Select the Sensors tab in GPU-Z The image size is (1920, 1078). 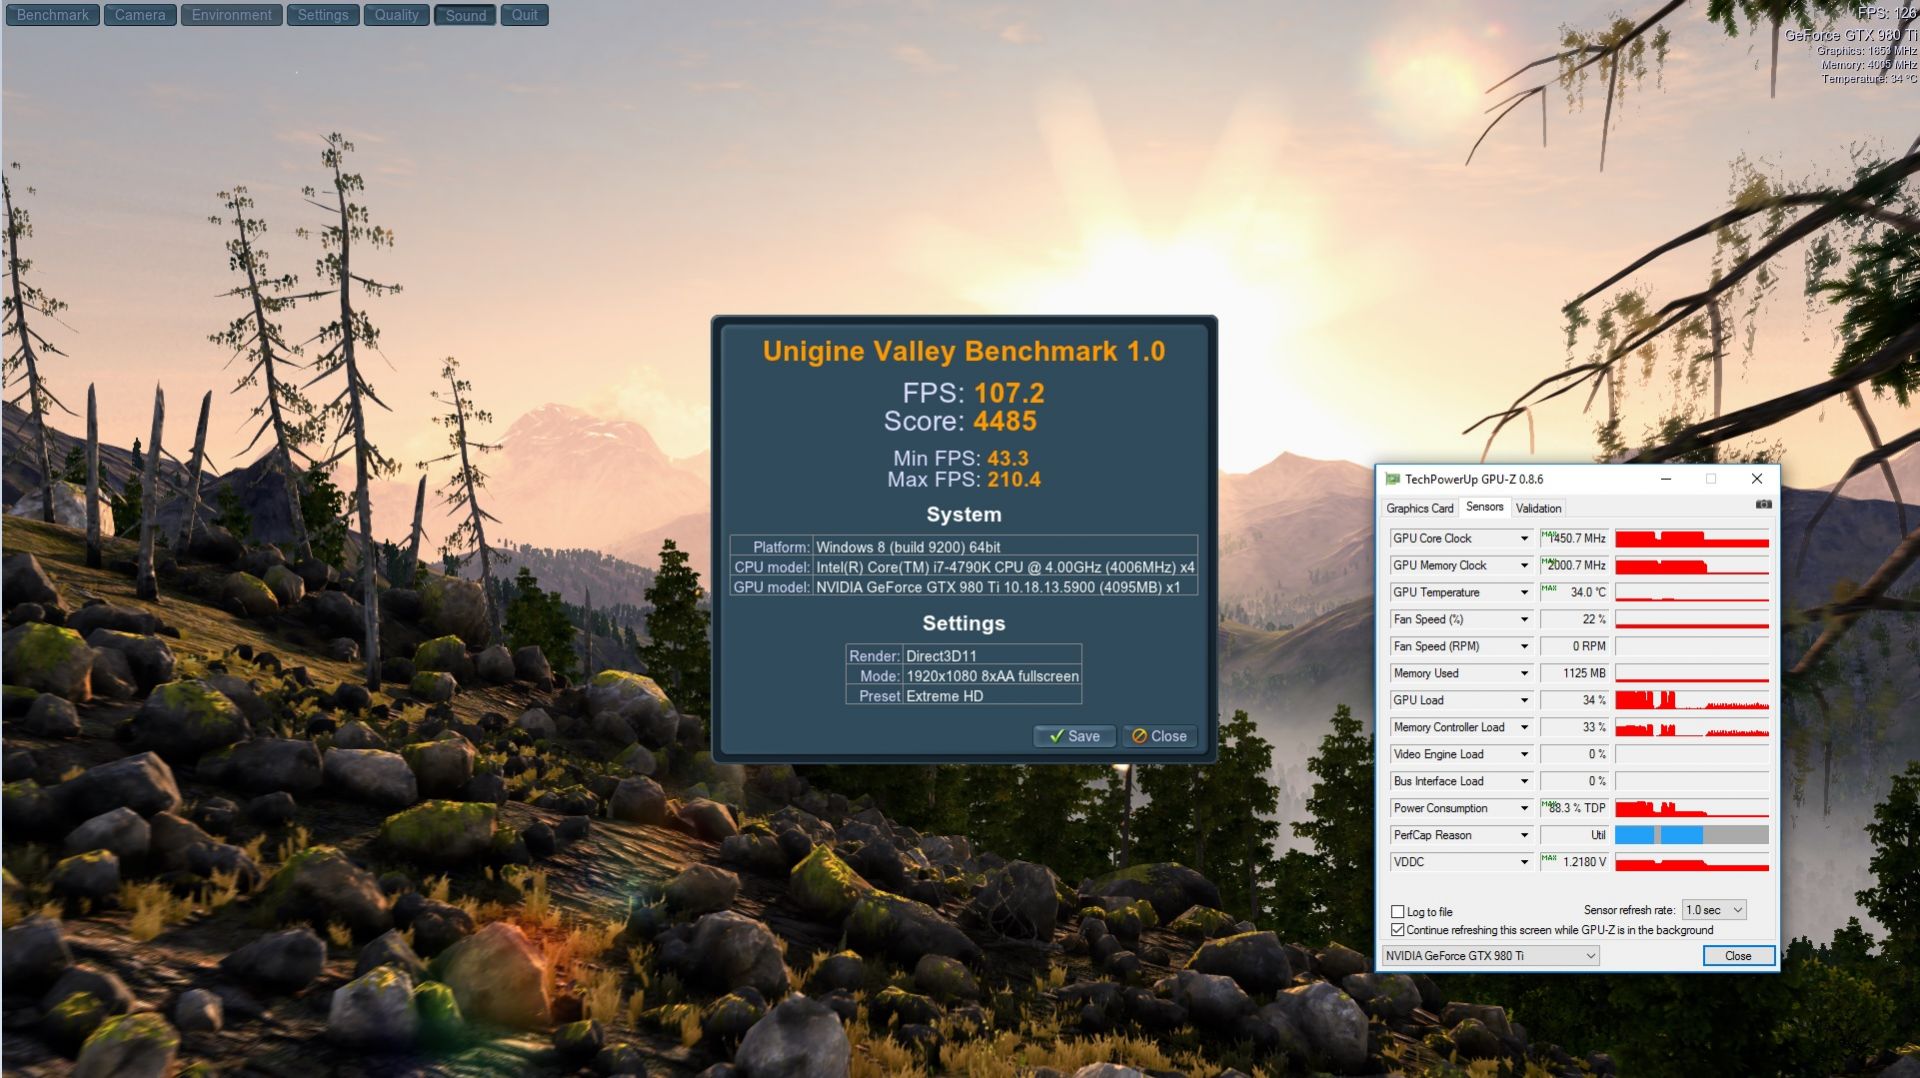click(x=1484, y=507)
